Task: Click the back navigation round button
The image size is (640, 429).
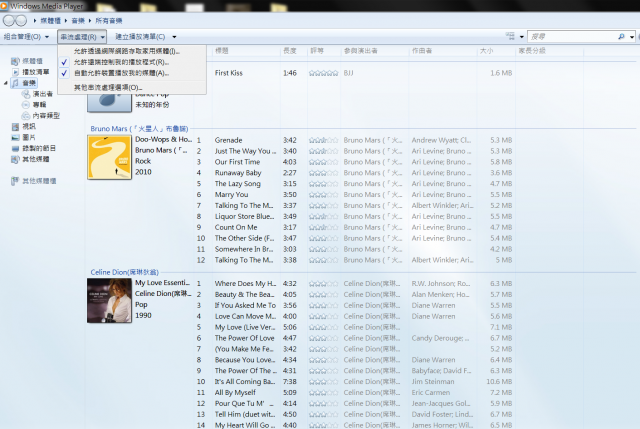Action: [x=9, y=20]
